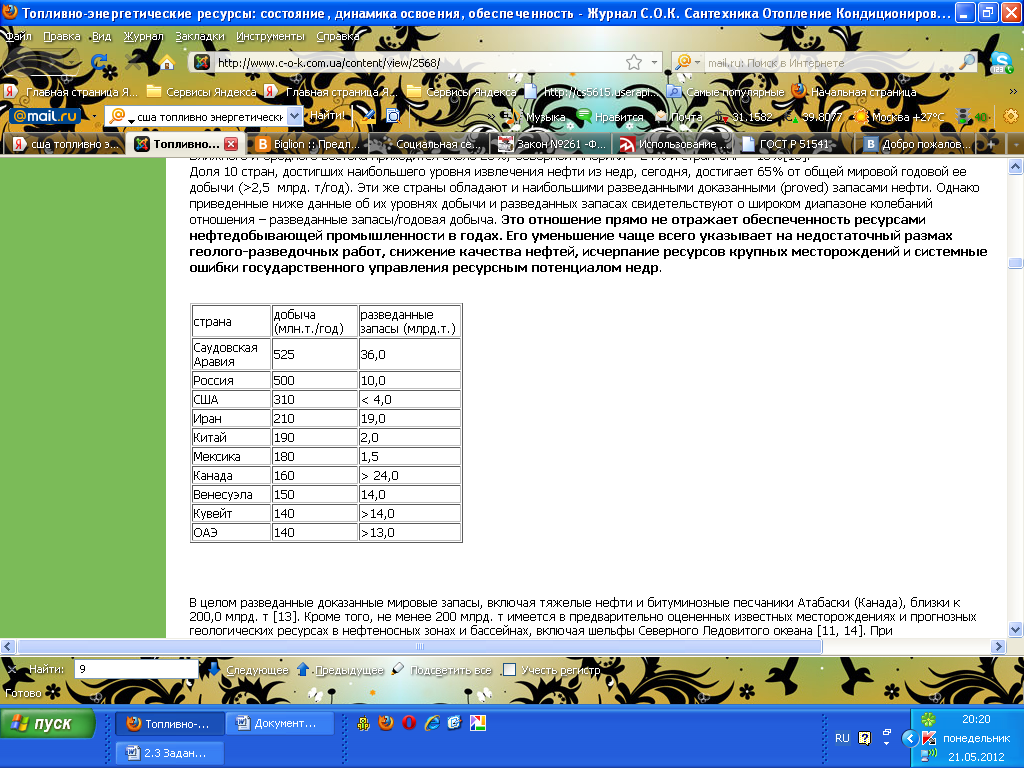Open the list all tabs dropdown
The height and width of the screenshot is (768, 1024).
pyautogui.click(x=1015, y=144)
